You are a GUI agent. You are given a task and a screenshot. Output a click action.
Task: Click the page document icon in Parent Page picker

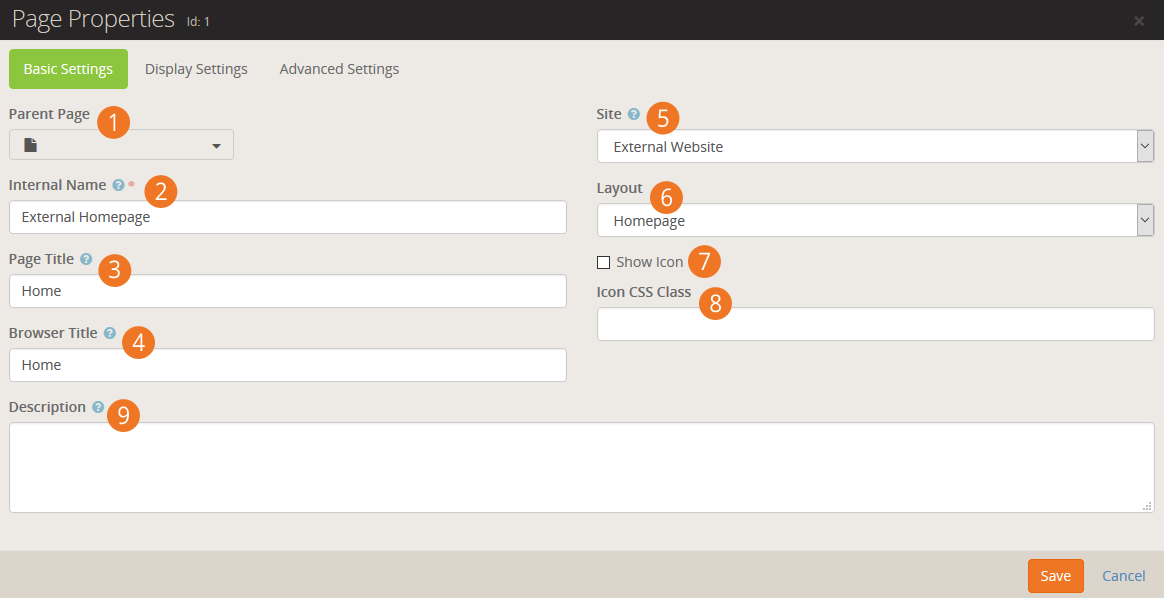coord(30,145)
